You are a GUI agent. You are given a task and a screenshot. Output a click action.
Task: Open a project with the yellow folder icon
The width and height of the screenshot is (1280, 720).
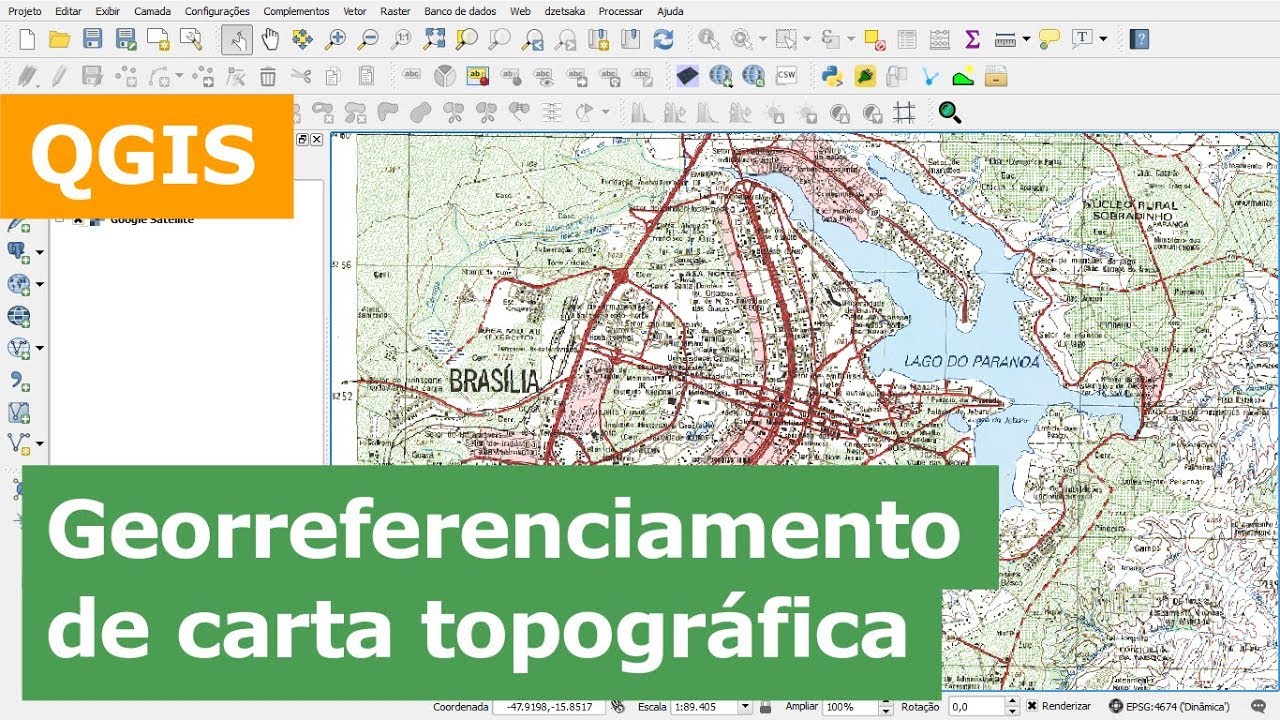[x=59, y=39]
